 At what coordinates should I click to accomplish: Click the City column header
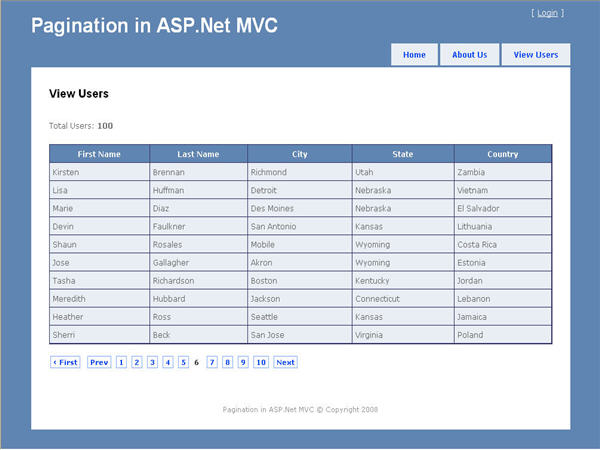pyautogui.click(x=300, y=154)
